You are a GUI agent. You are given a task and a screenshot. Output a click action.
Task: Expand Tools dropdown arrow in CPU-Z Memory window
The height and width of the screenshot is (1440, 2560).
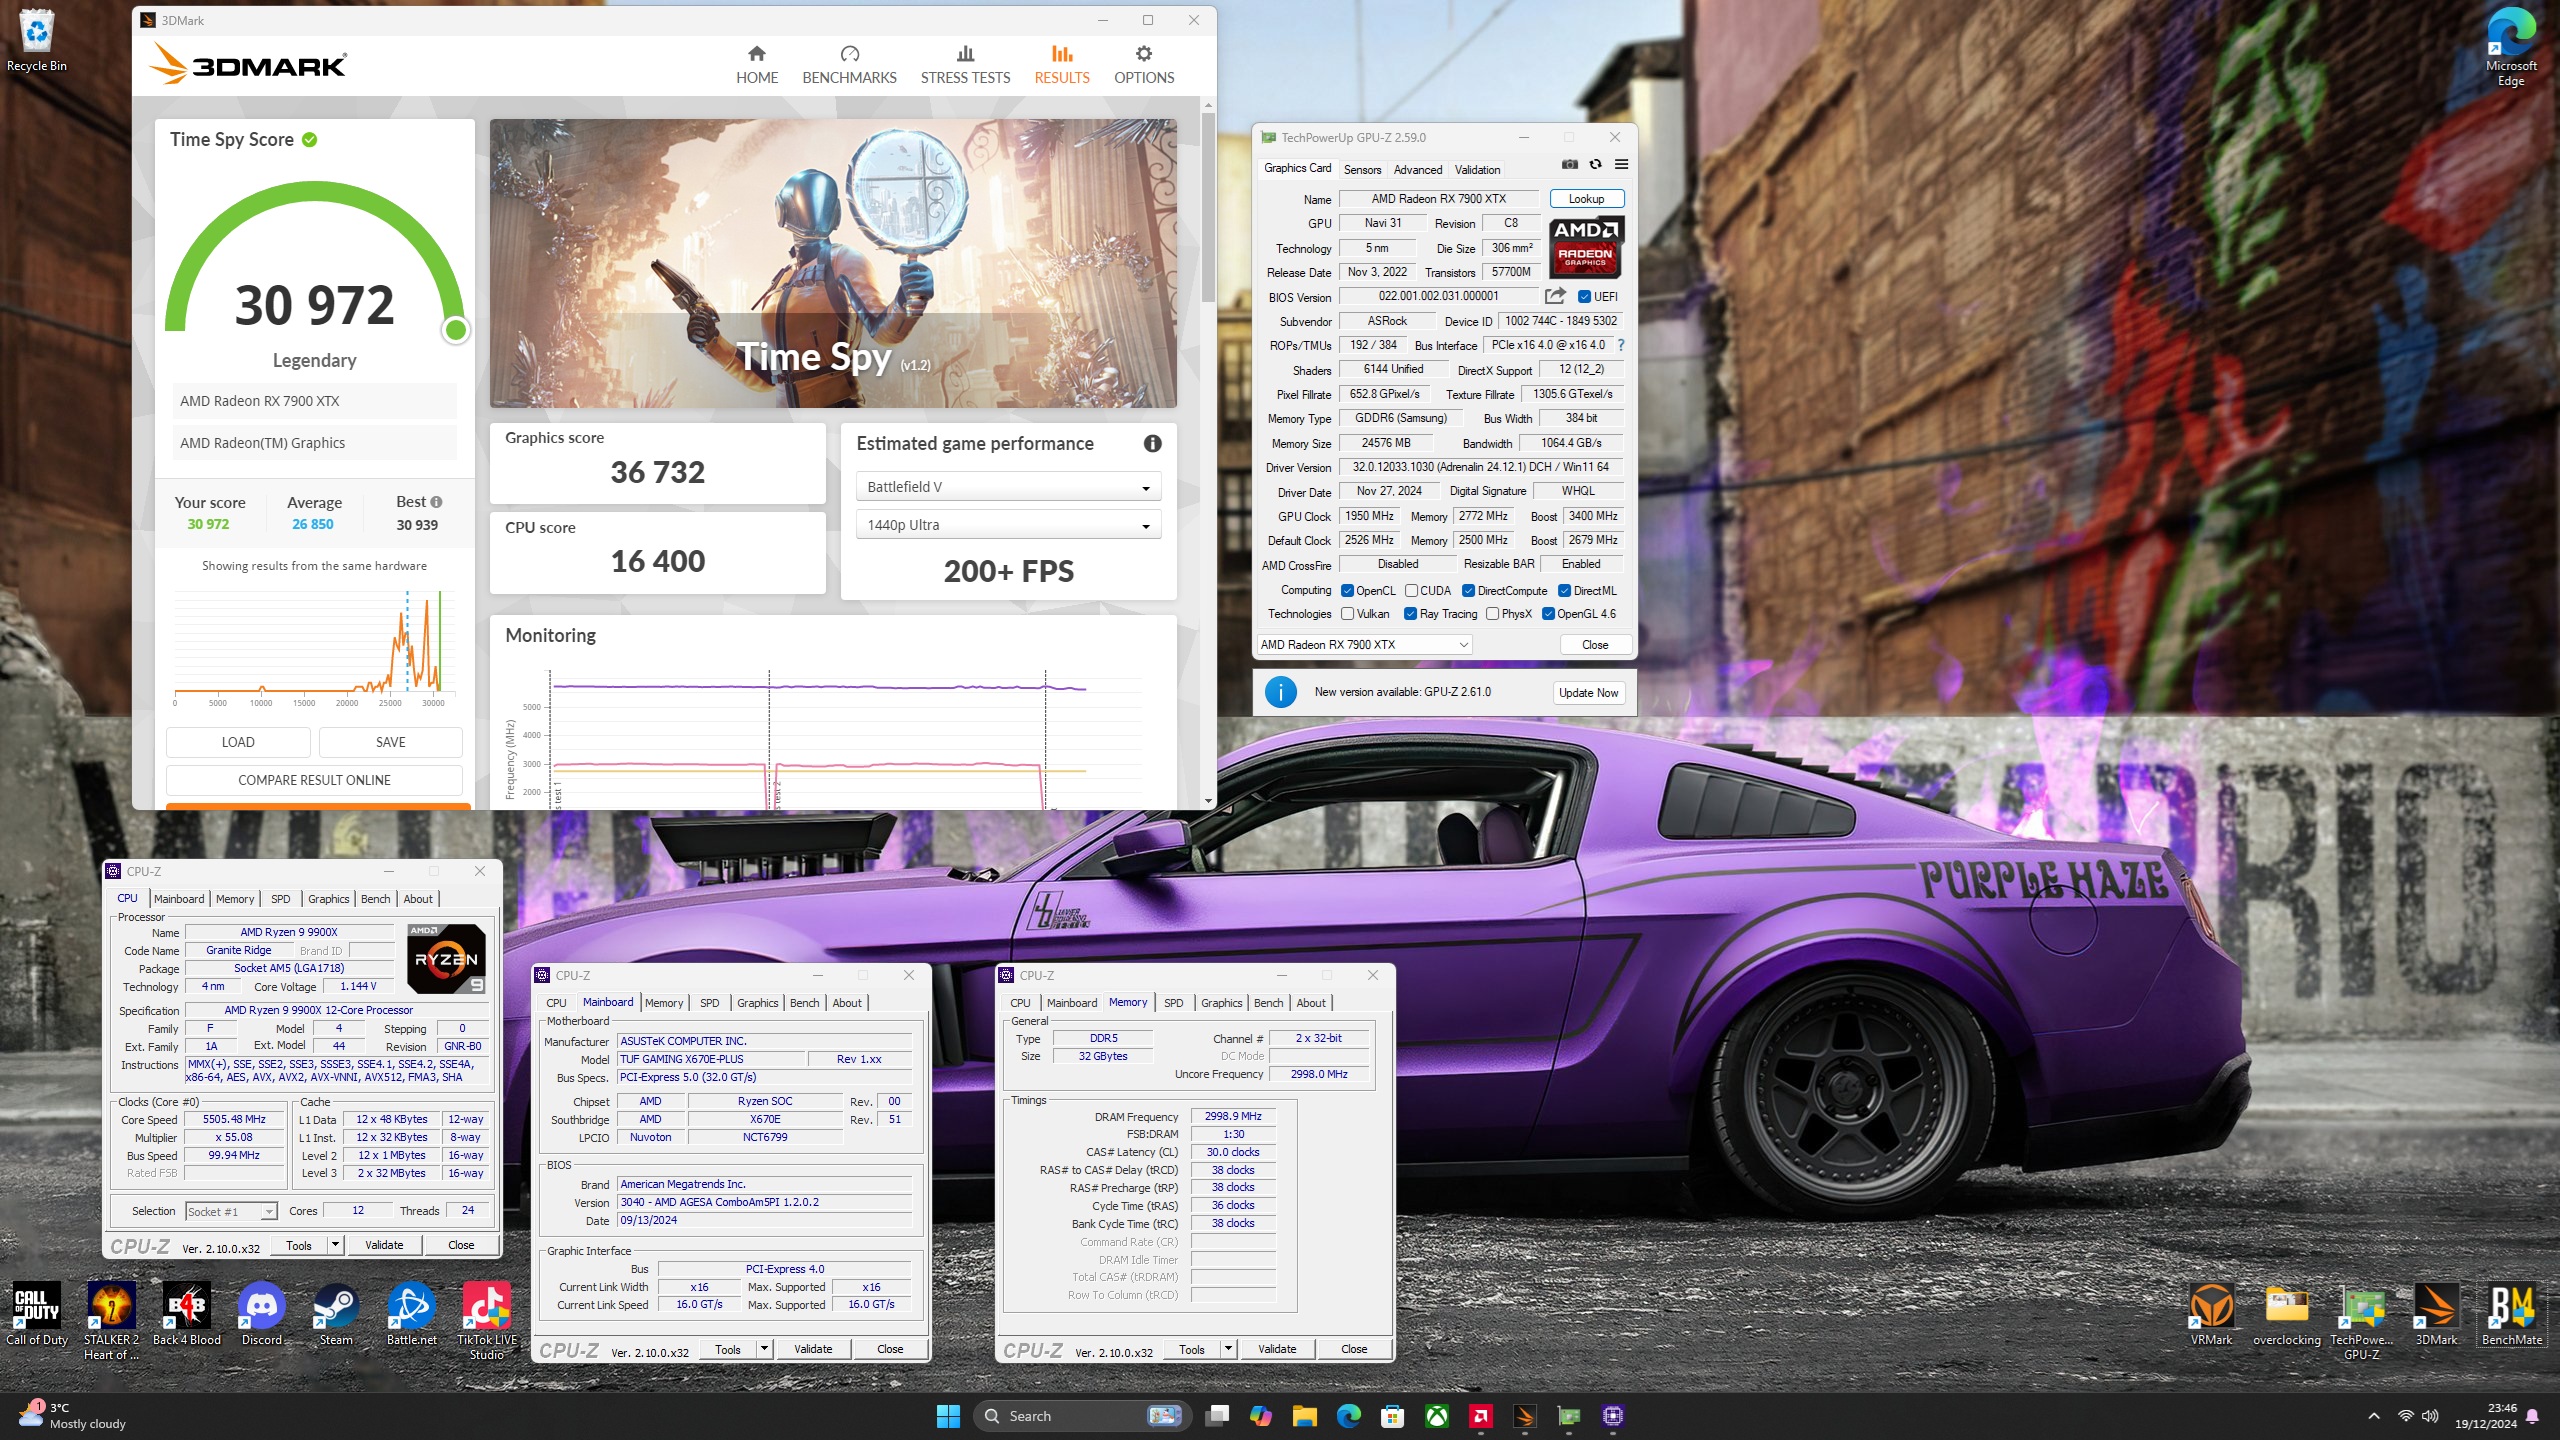click(x=1229, y=1349)
